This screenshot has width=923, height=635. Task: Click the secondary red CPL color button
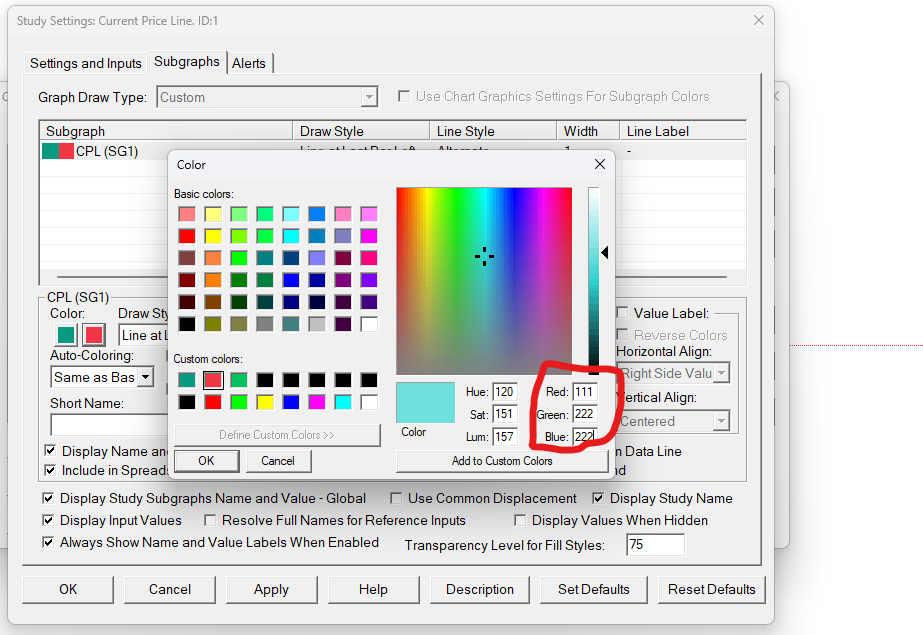94,335
